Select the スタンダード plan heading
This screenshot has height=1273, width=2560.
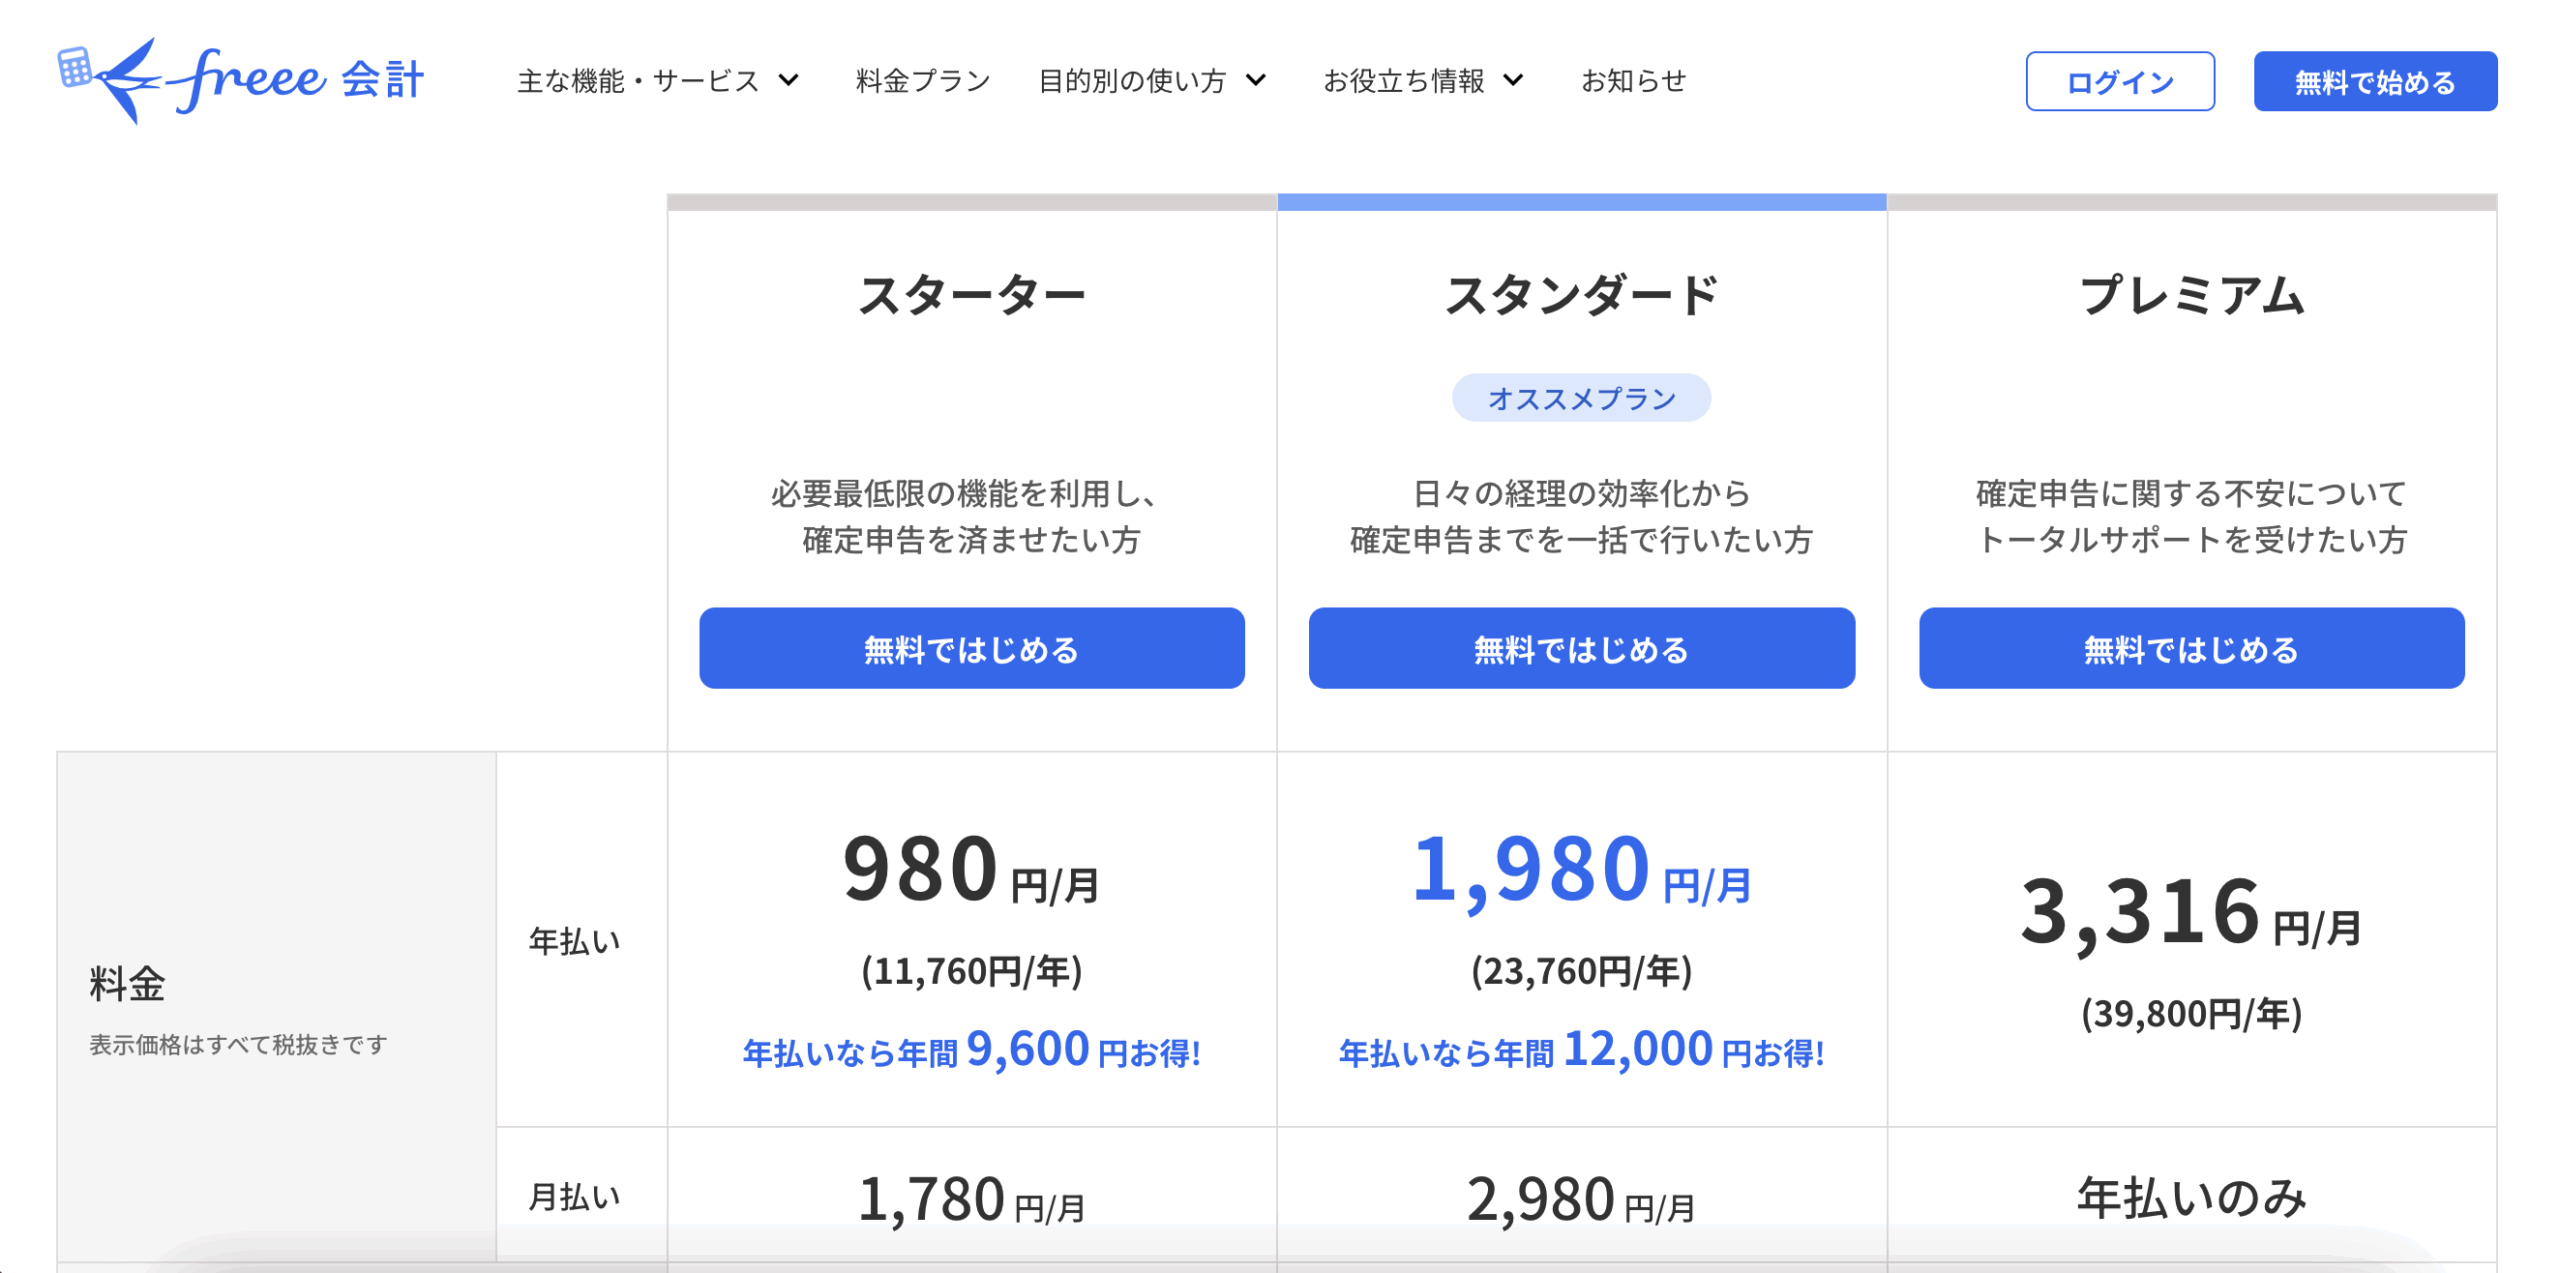tap(1581, 296)
